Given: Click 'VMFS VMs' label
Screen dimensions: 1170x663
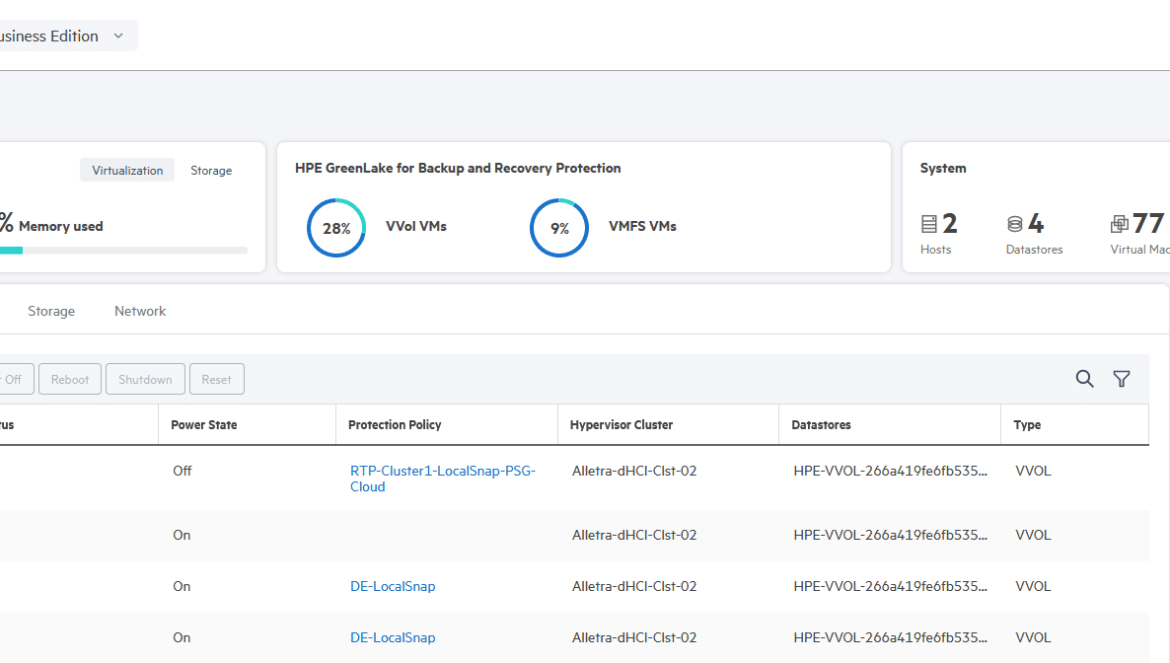Looking at the screenshot, I should [x=642, y=226].
